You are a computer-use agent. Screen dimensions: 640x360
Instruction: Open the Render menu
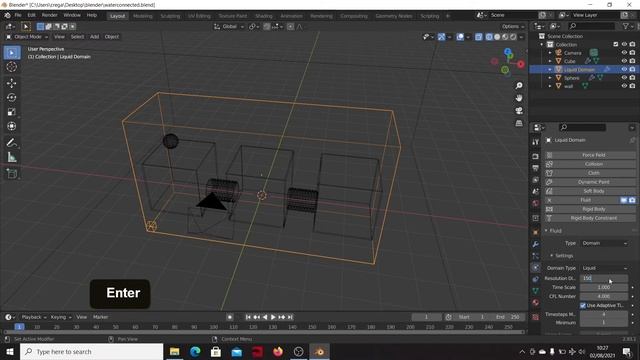49,15
